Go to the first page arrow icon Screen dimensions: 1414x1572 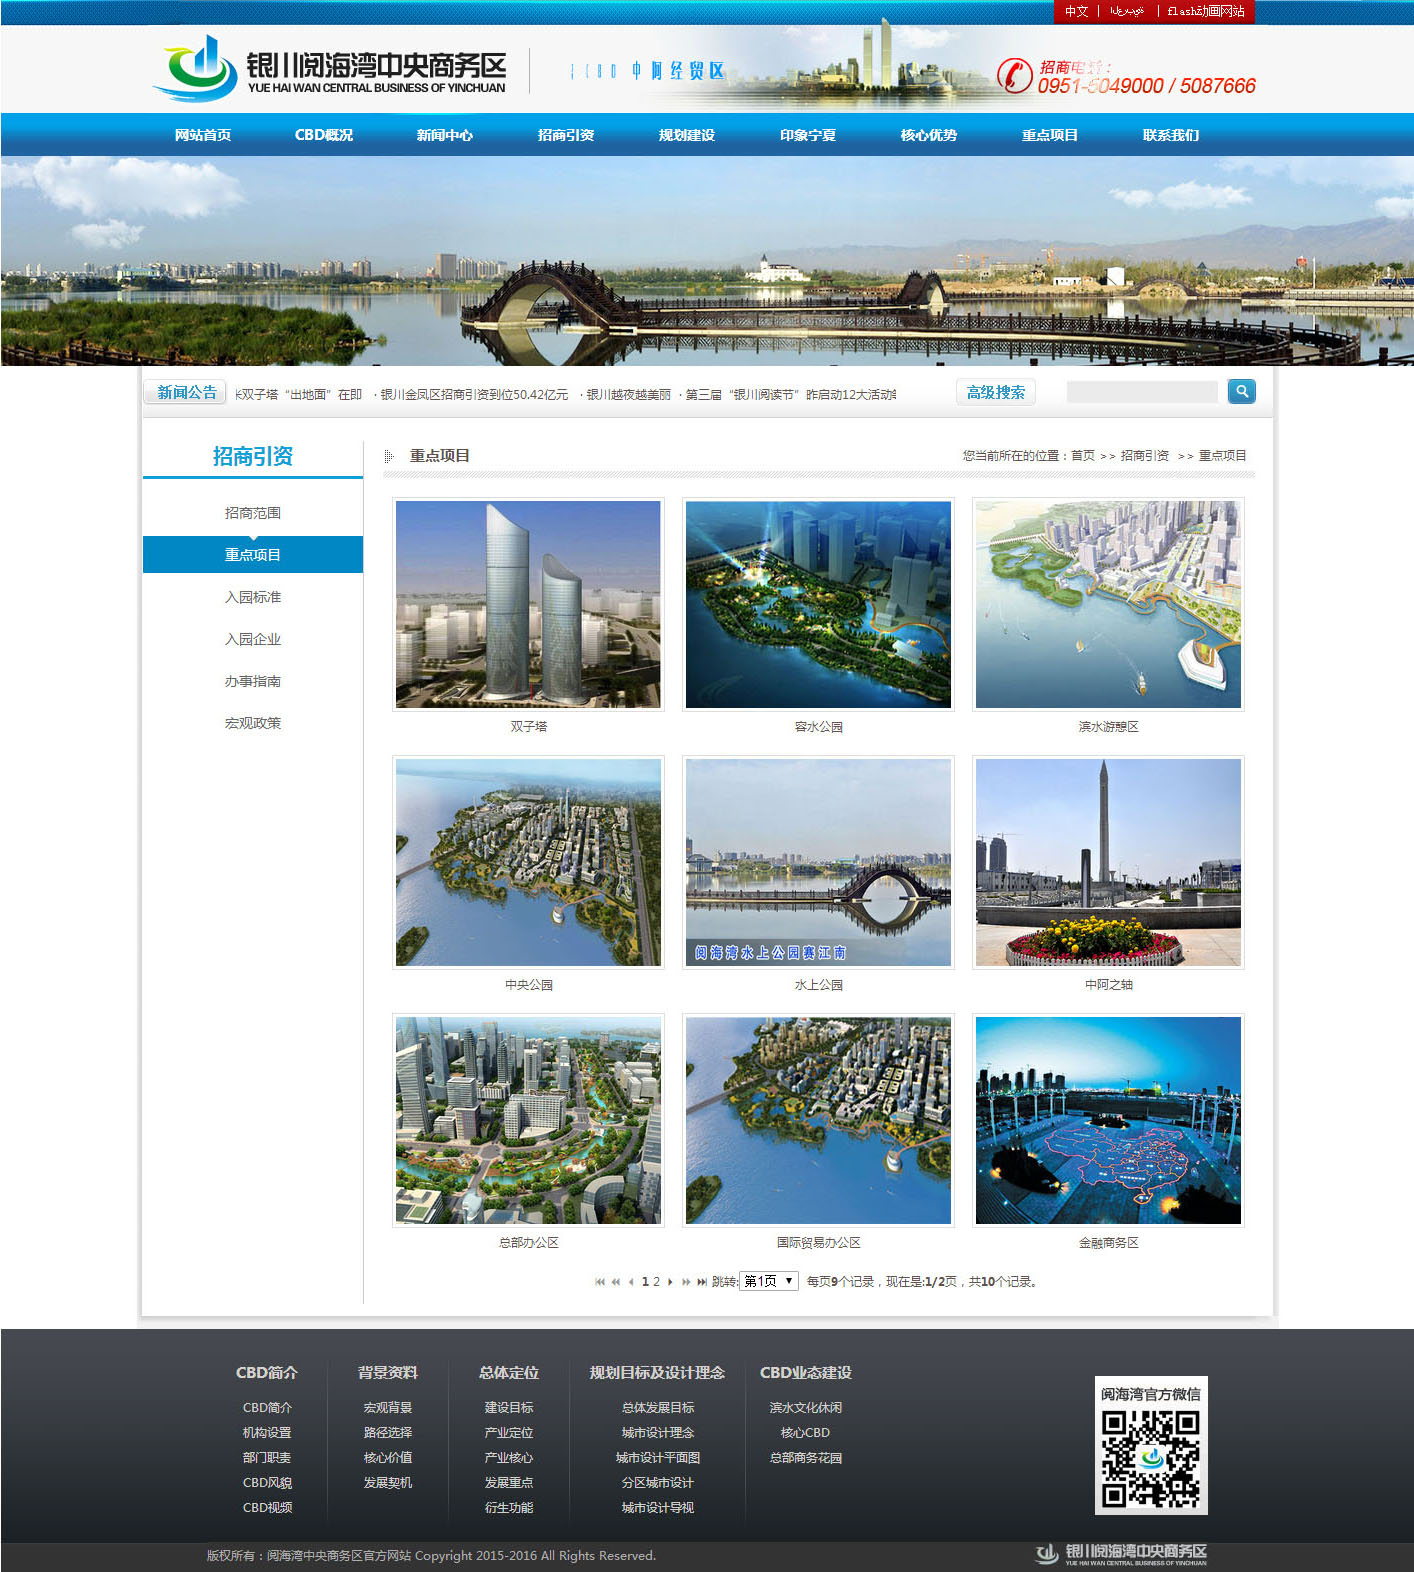600,1282
